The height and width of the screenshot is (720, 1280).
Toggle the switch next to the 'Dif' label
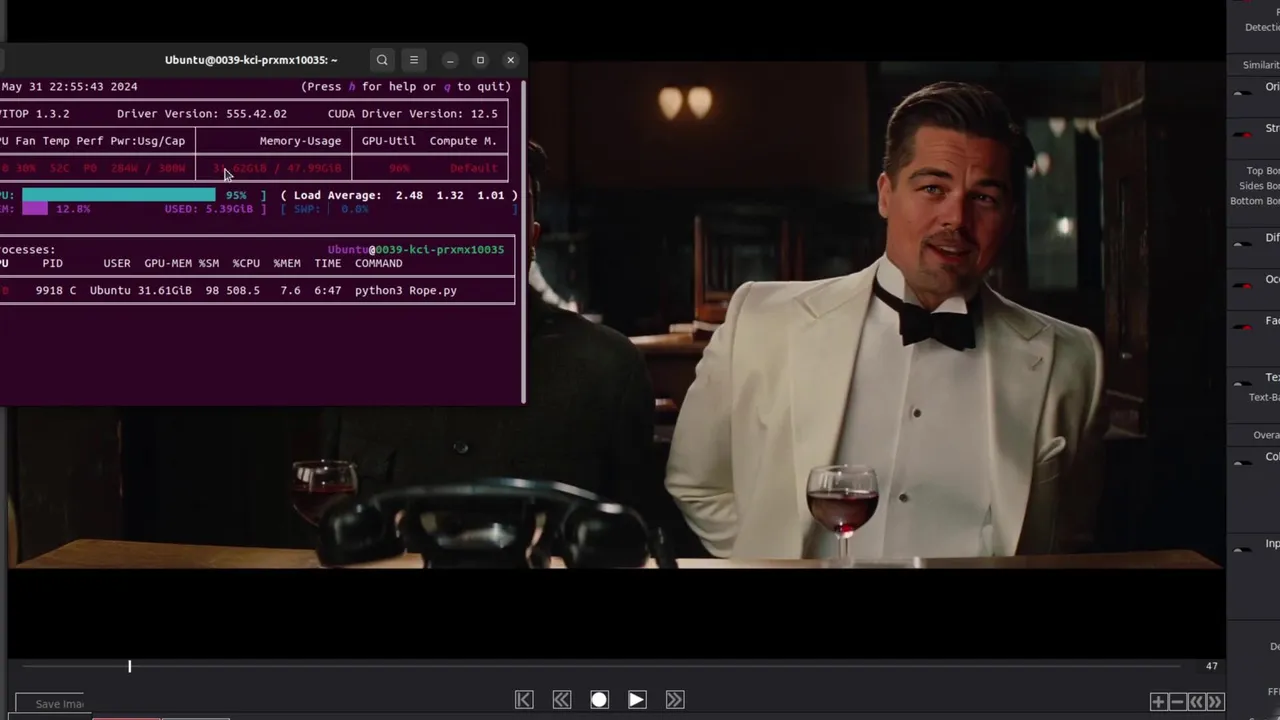[1243, 244]
